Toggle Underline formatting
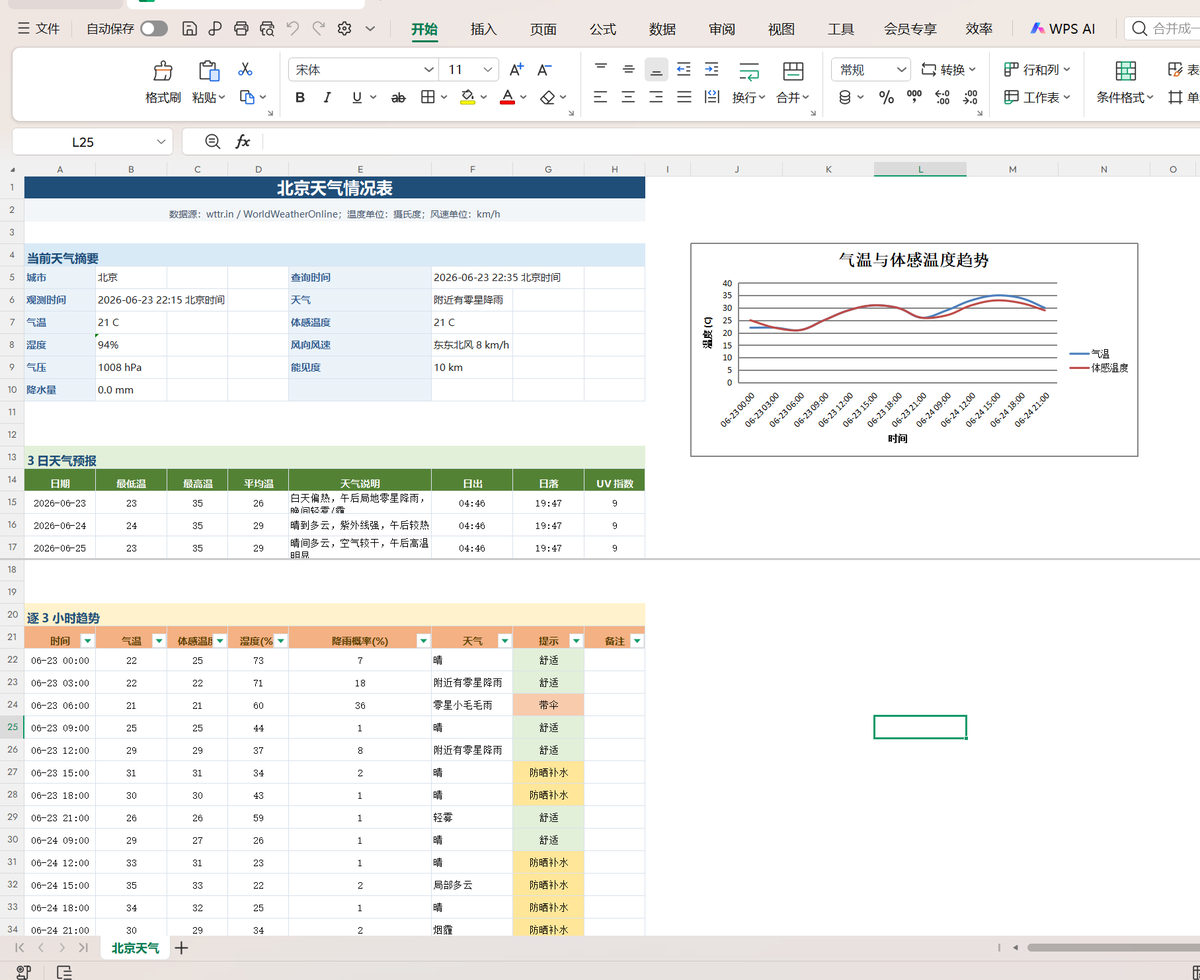This screenshot has width=1200, height=980. [357, 98]
